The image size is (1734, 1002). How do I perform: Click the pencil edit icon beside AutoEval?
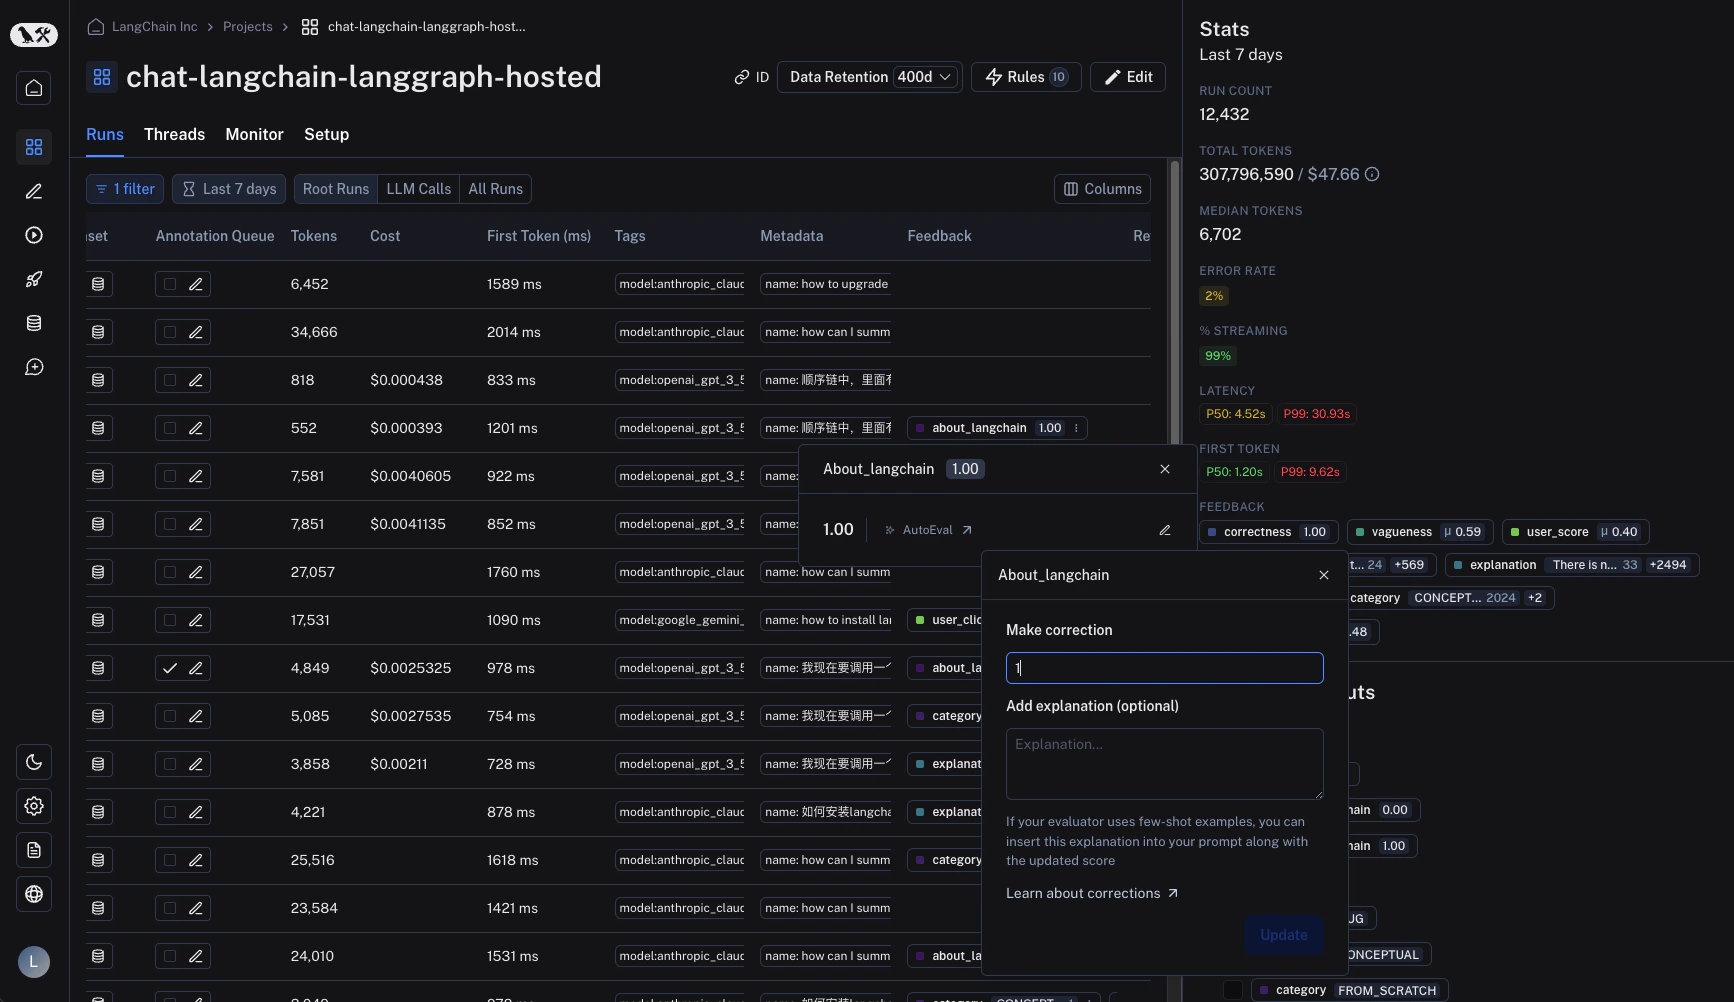(1165, 530)
